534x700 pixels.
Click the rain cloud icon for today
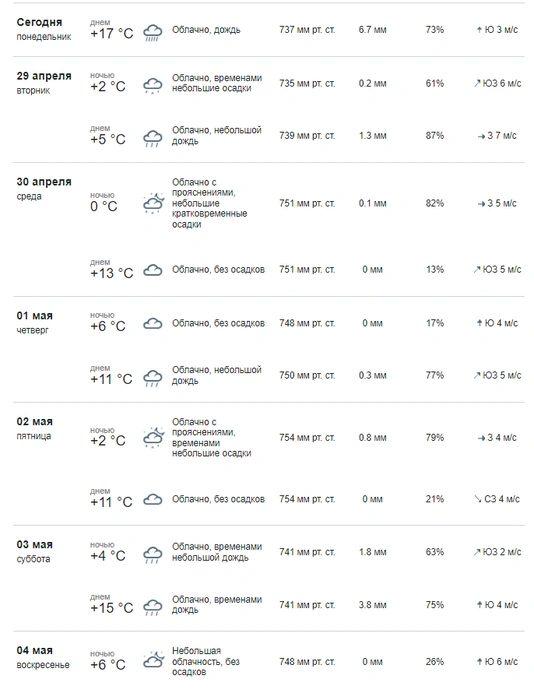[x=152, y=33]
